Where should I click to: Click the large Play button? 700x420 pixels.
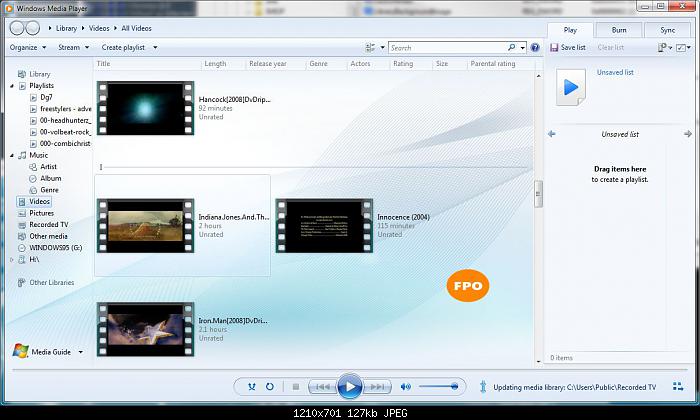click(350, 387)
